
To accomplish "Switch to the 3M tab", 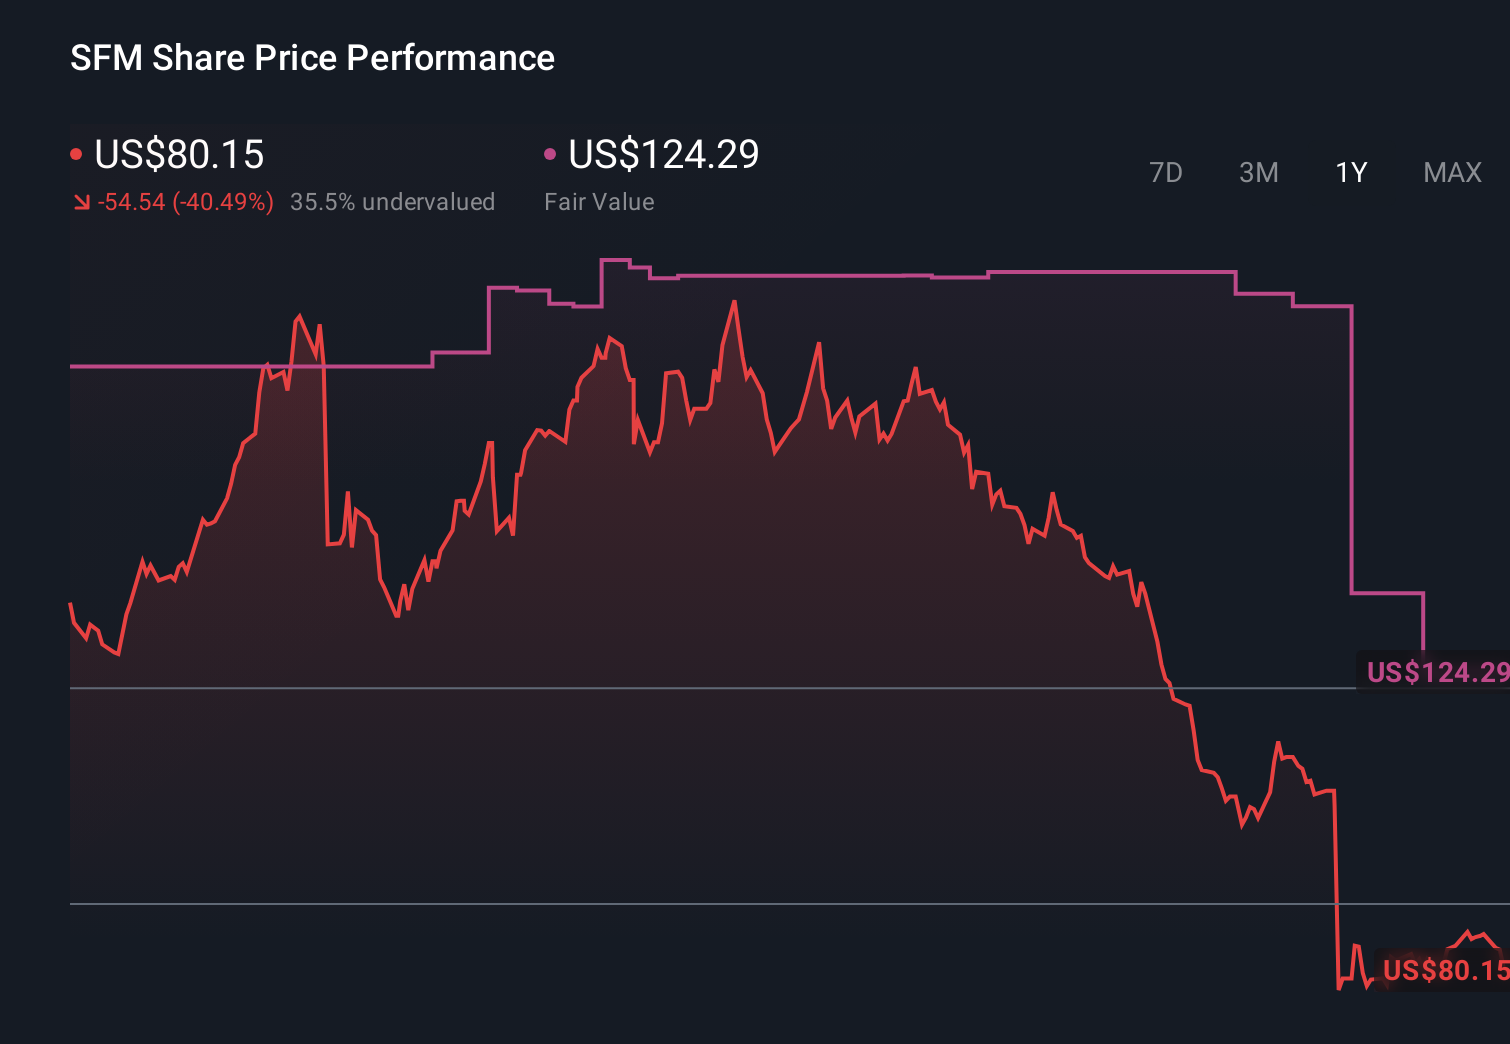I will click(1258, 172).
